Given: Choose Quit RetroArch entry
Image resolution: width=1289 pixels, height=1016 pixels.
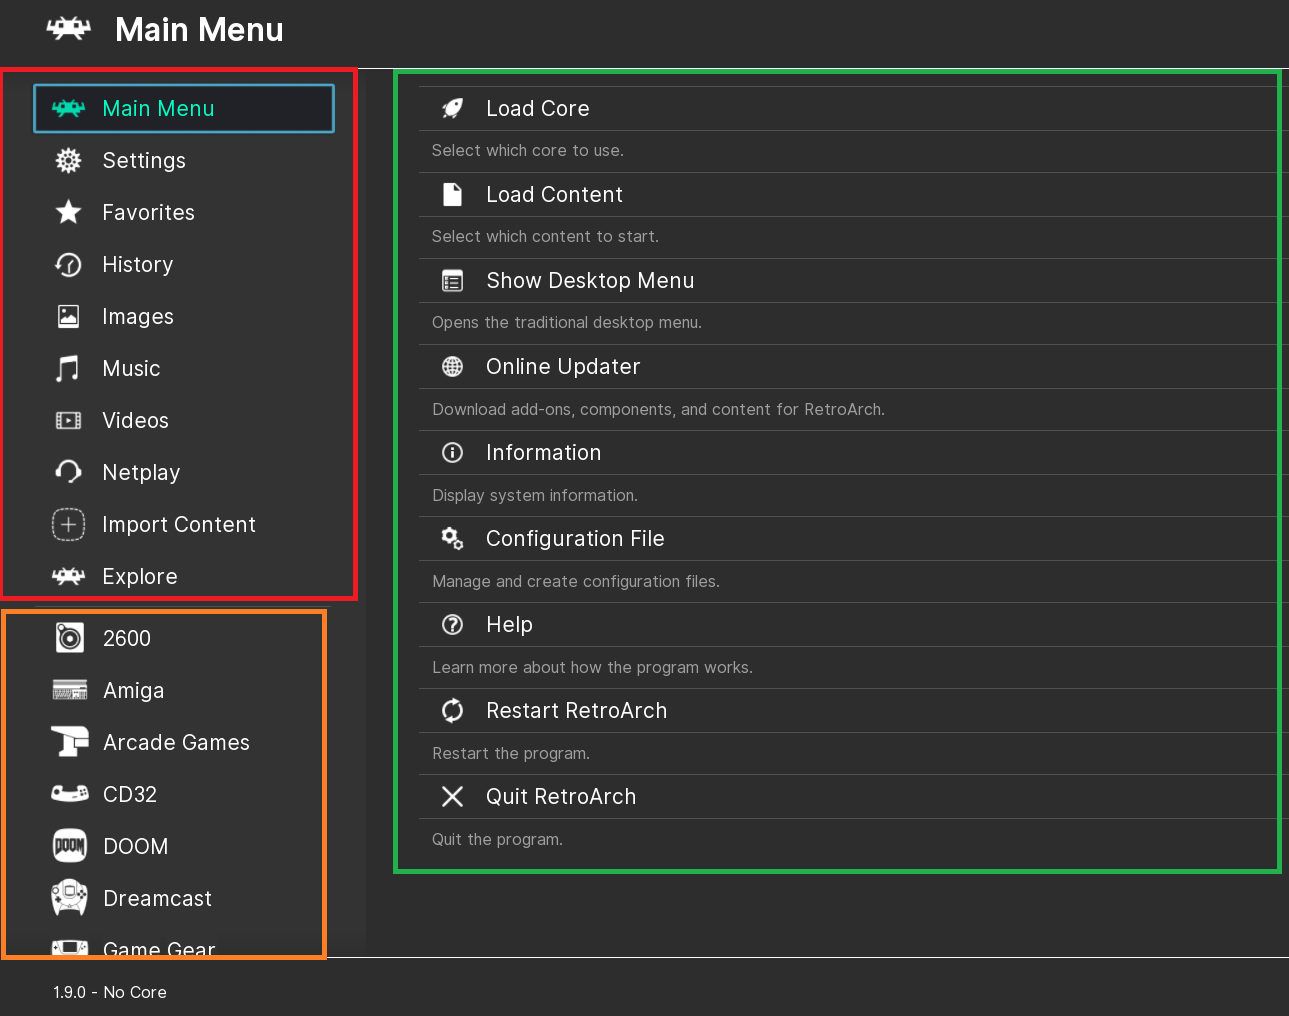Looking at the screenshot, I should (853, 797).
